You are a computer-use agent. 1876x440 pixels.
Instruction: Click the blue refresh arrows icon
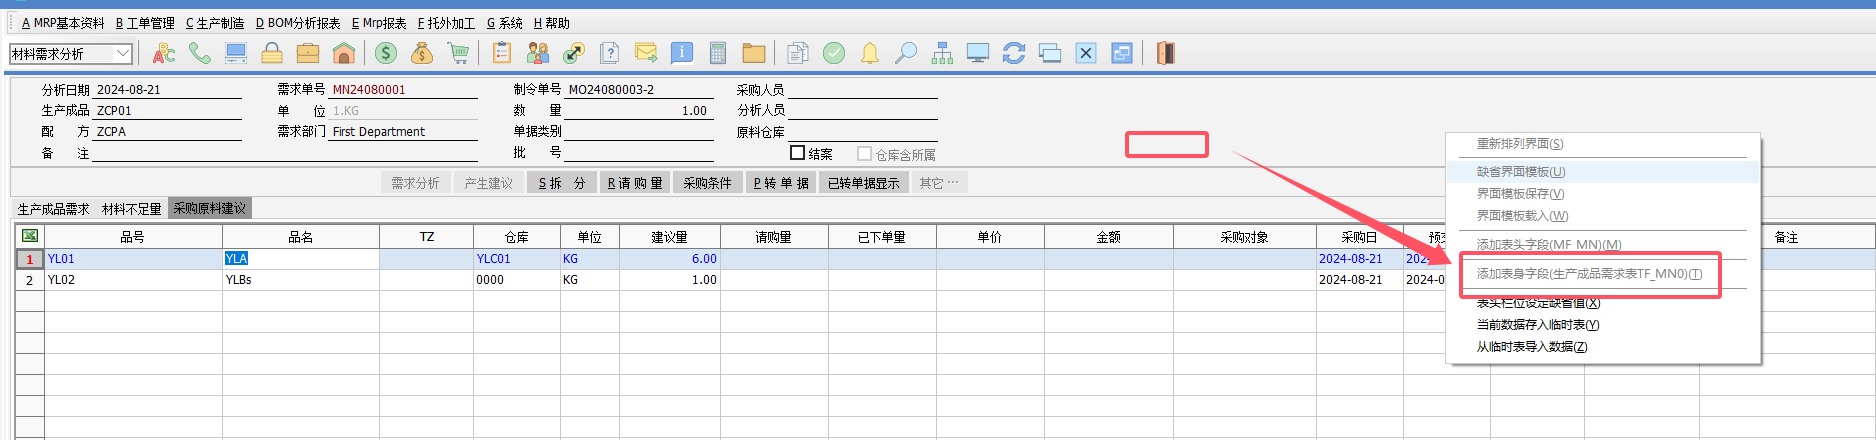coord(1014,54)
